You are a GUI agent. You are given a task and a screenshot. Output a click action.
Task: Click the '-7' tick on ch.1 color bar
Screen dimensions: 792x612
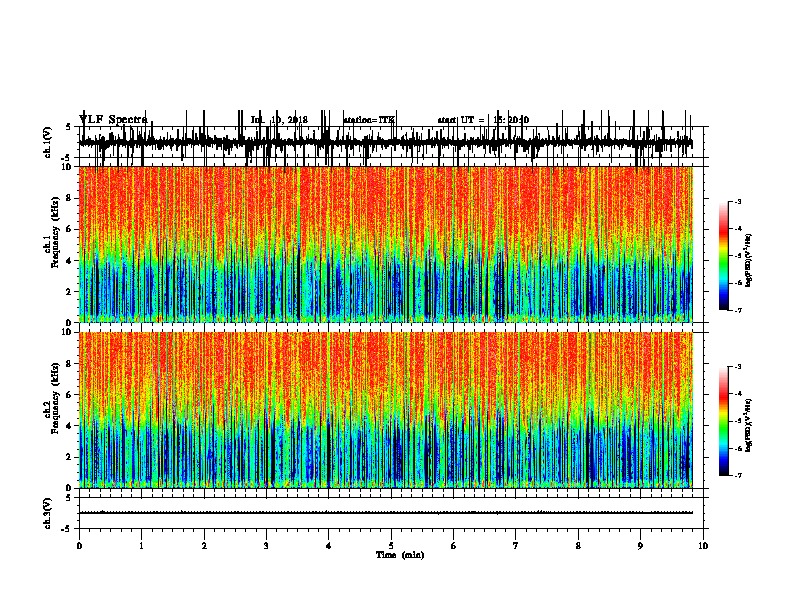[x=738, y=310]
